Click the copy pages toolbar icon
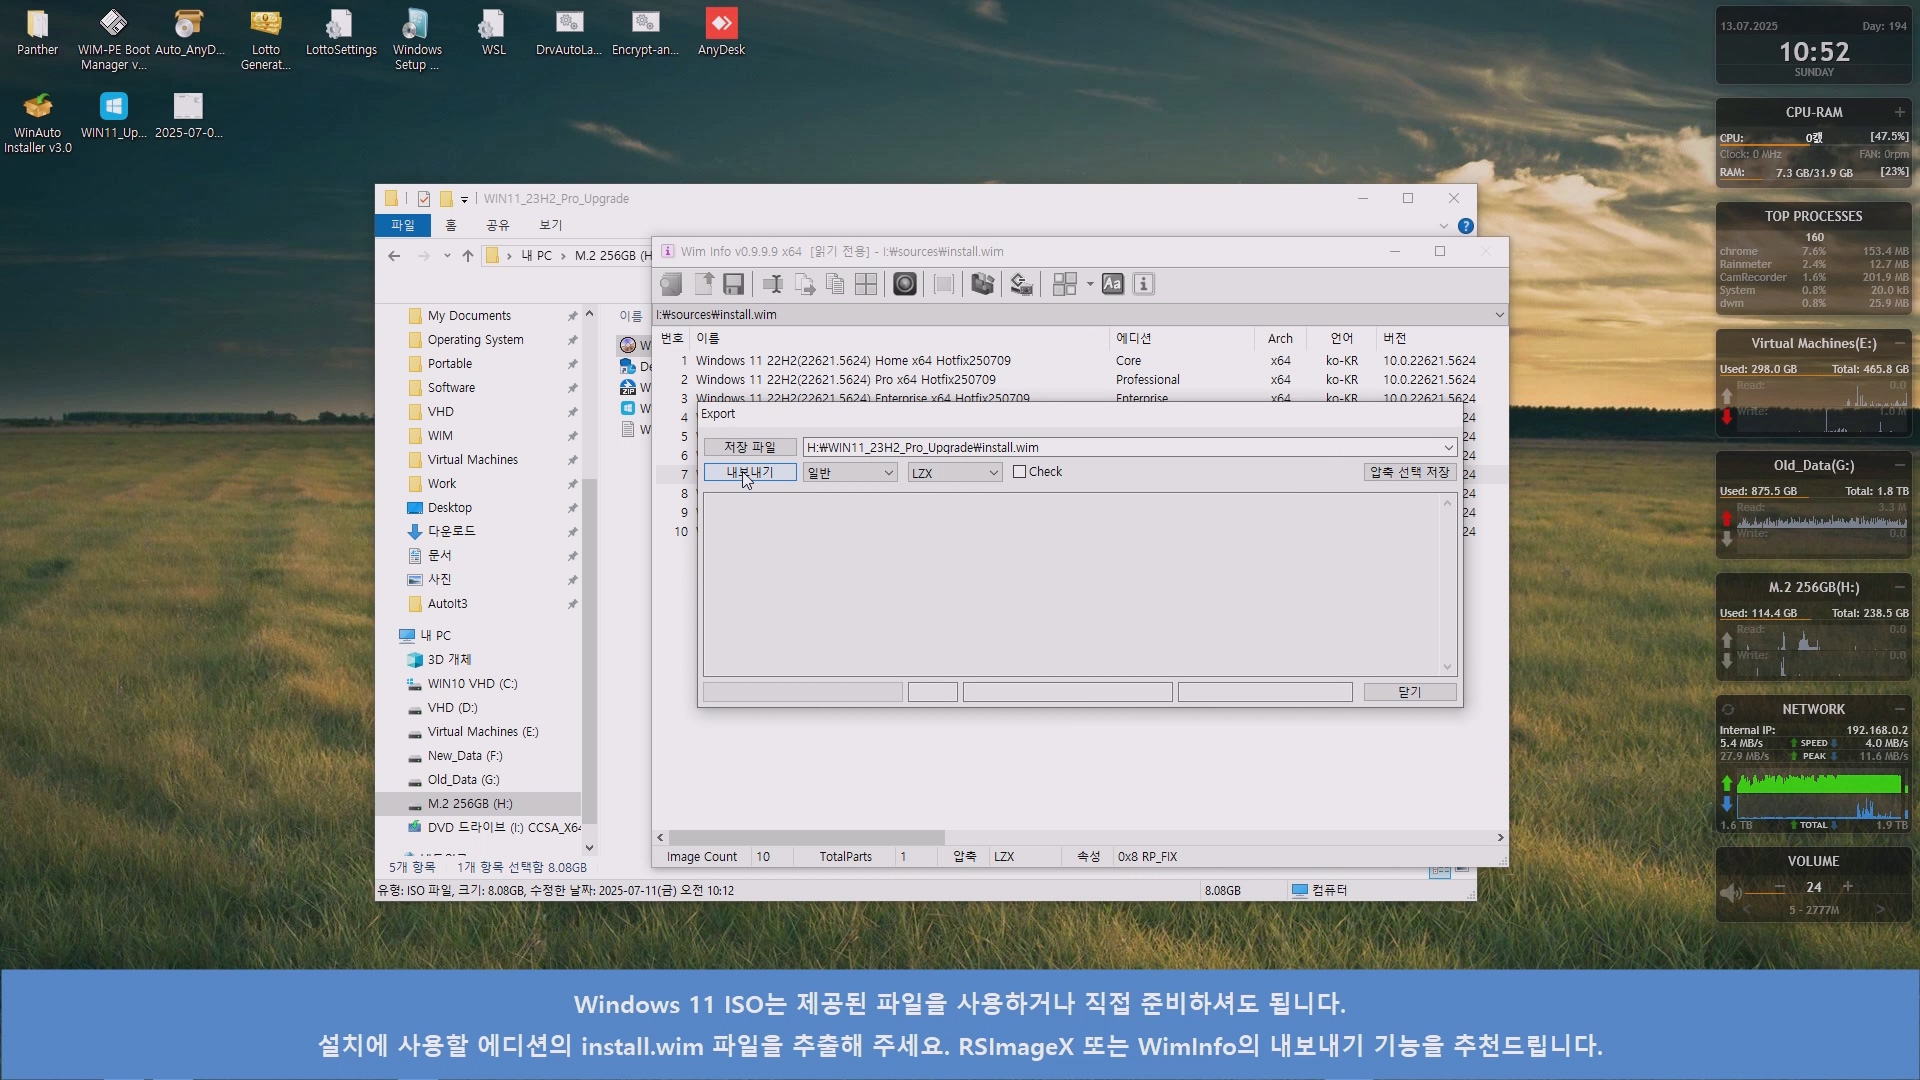 835,284
